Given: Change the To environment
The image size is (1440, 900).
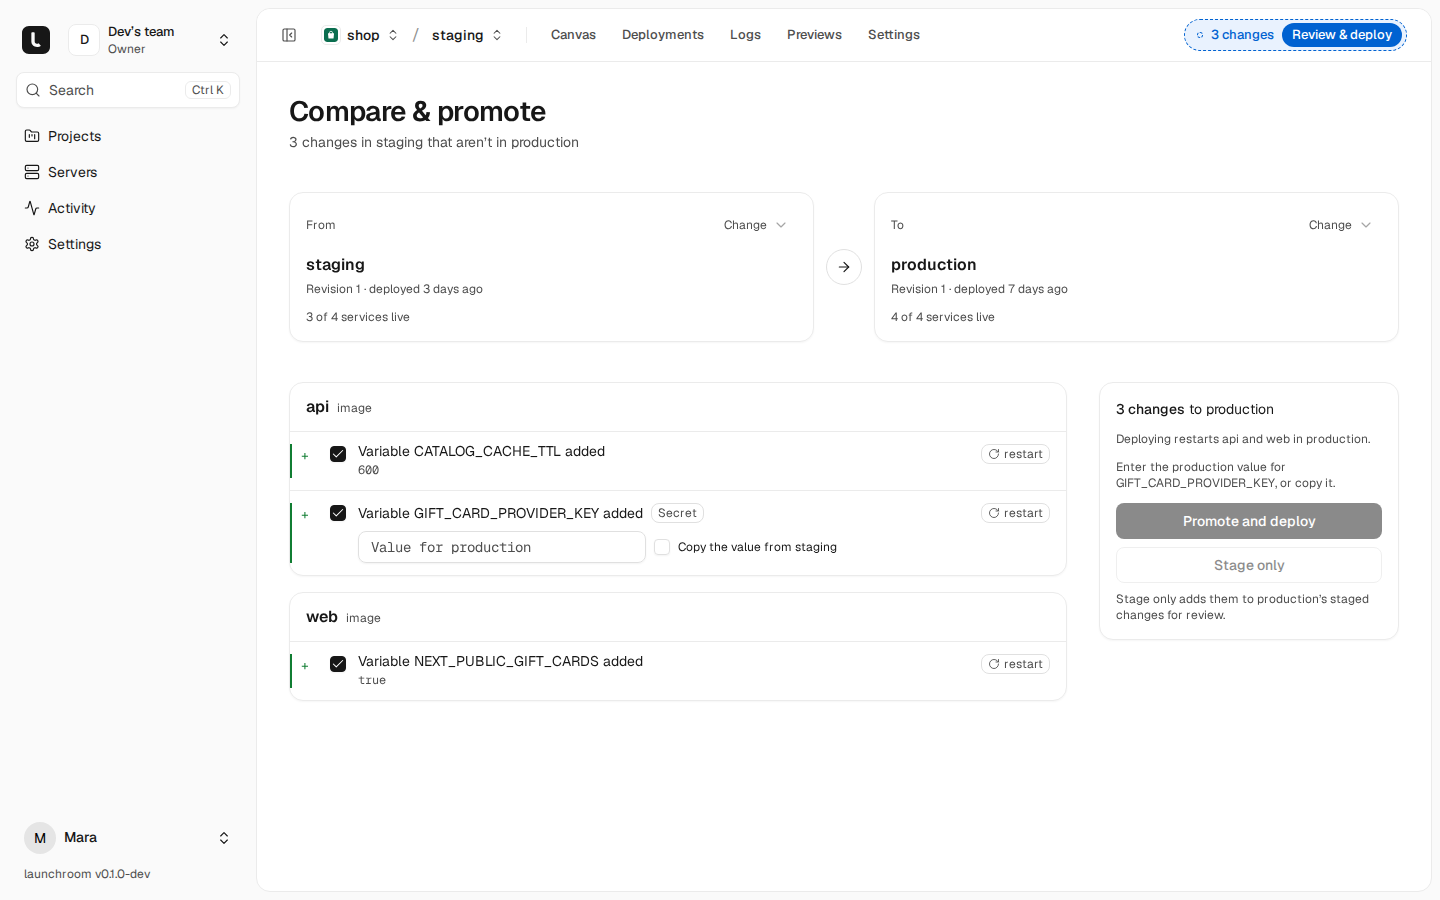Looking at the screenshot, I should coord(1340,225).
